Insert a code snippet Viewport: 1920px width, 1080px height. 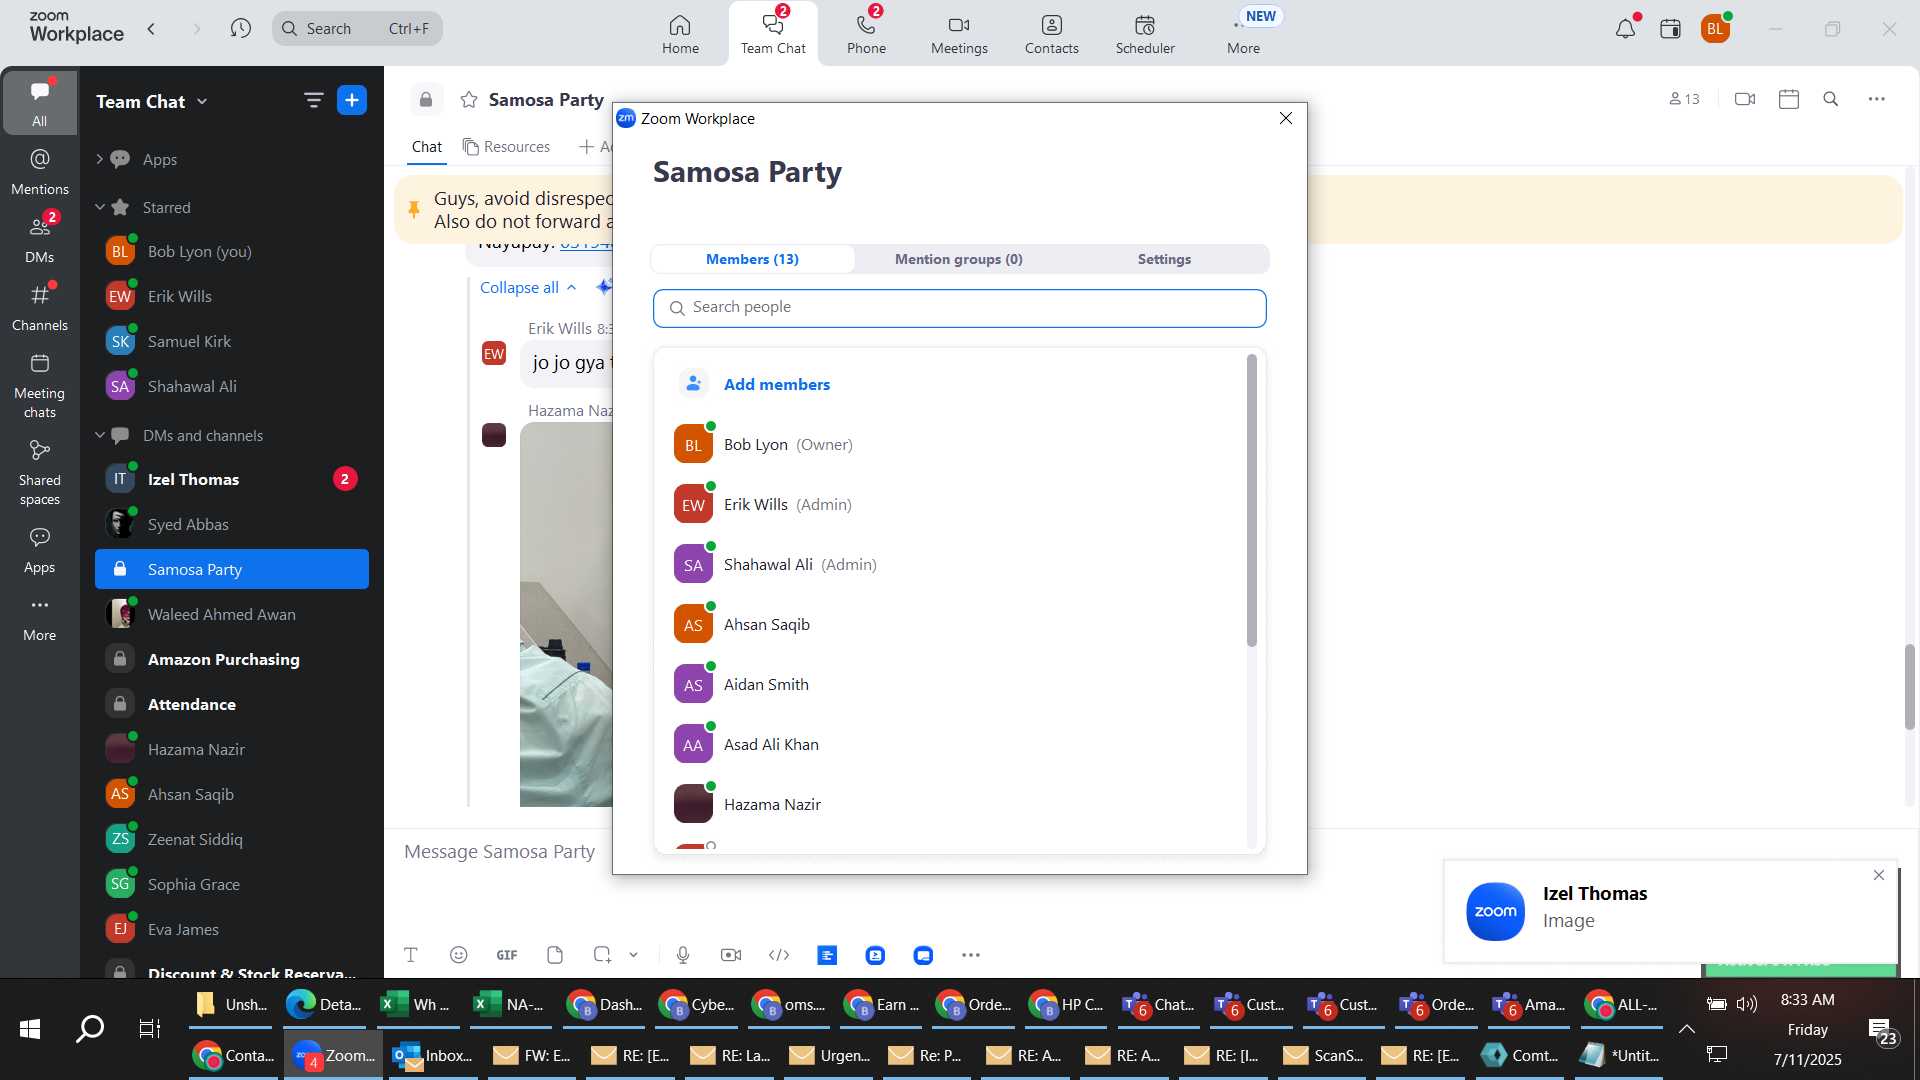pyautogui.click(x=779, y=955)
